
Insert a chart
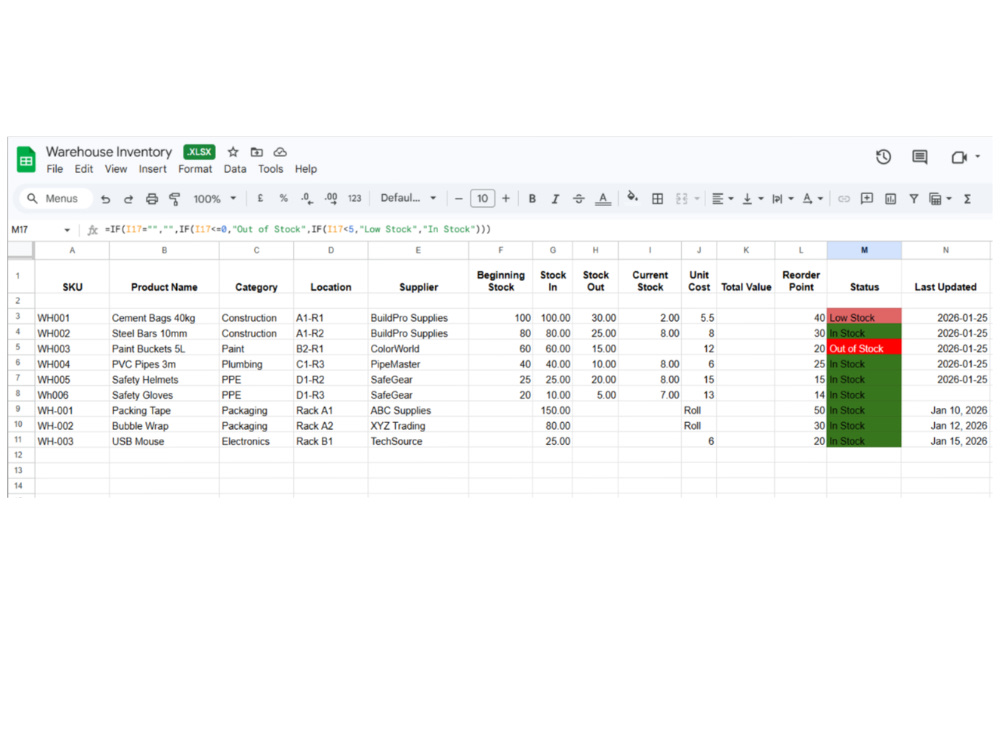coord(890,199)
